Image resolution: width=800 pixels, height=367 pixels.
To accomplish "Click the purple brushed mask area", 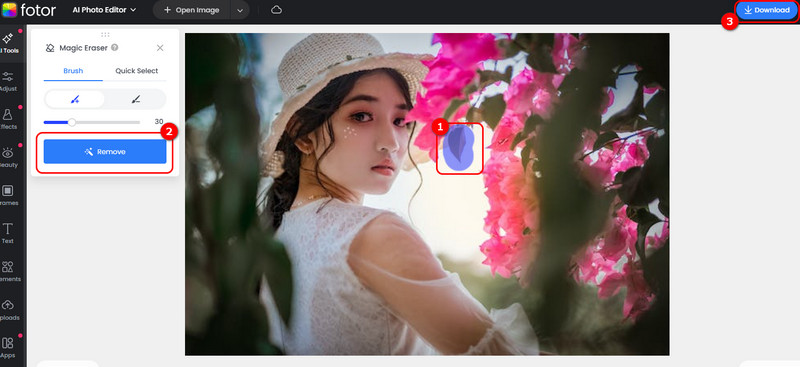I will (459, 148).
